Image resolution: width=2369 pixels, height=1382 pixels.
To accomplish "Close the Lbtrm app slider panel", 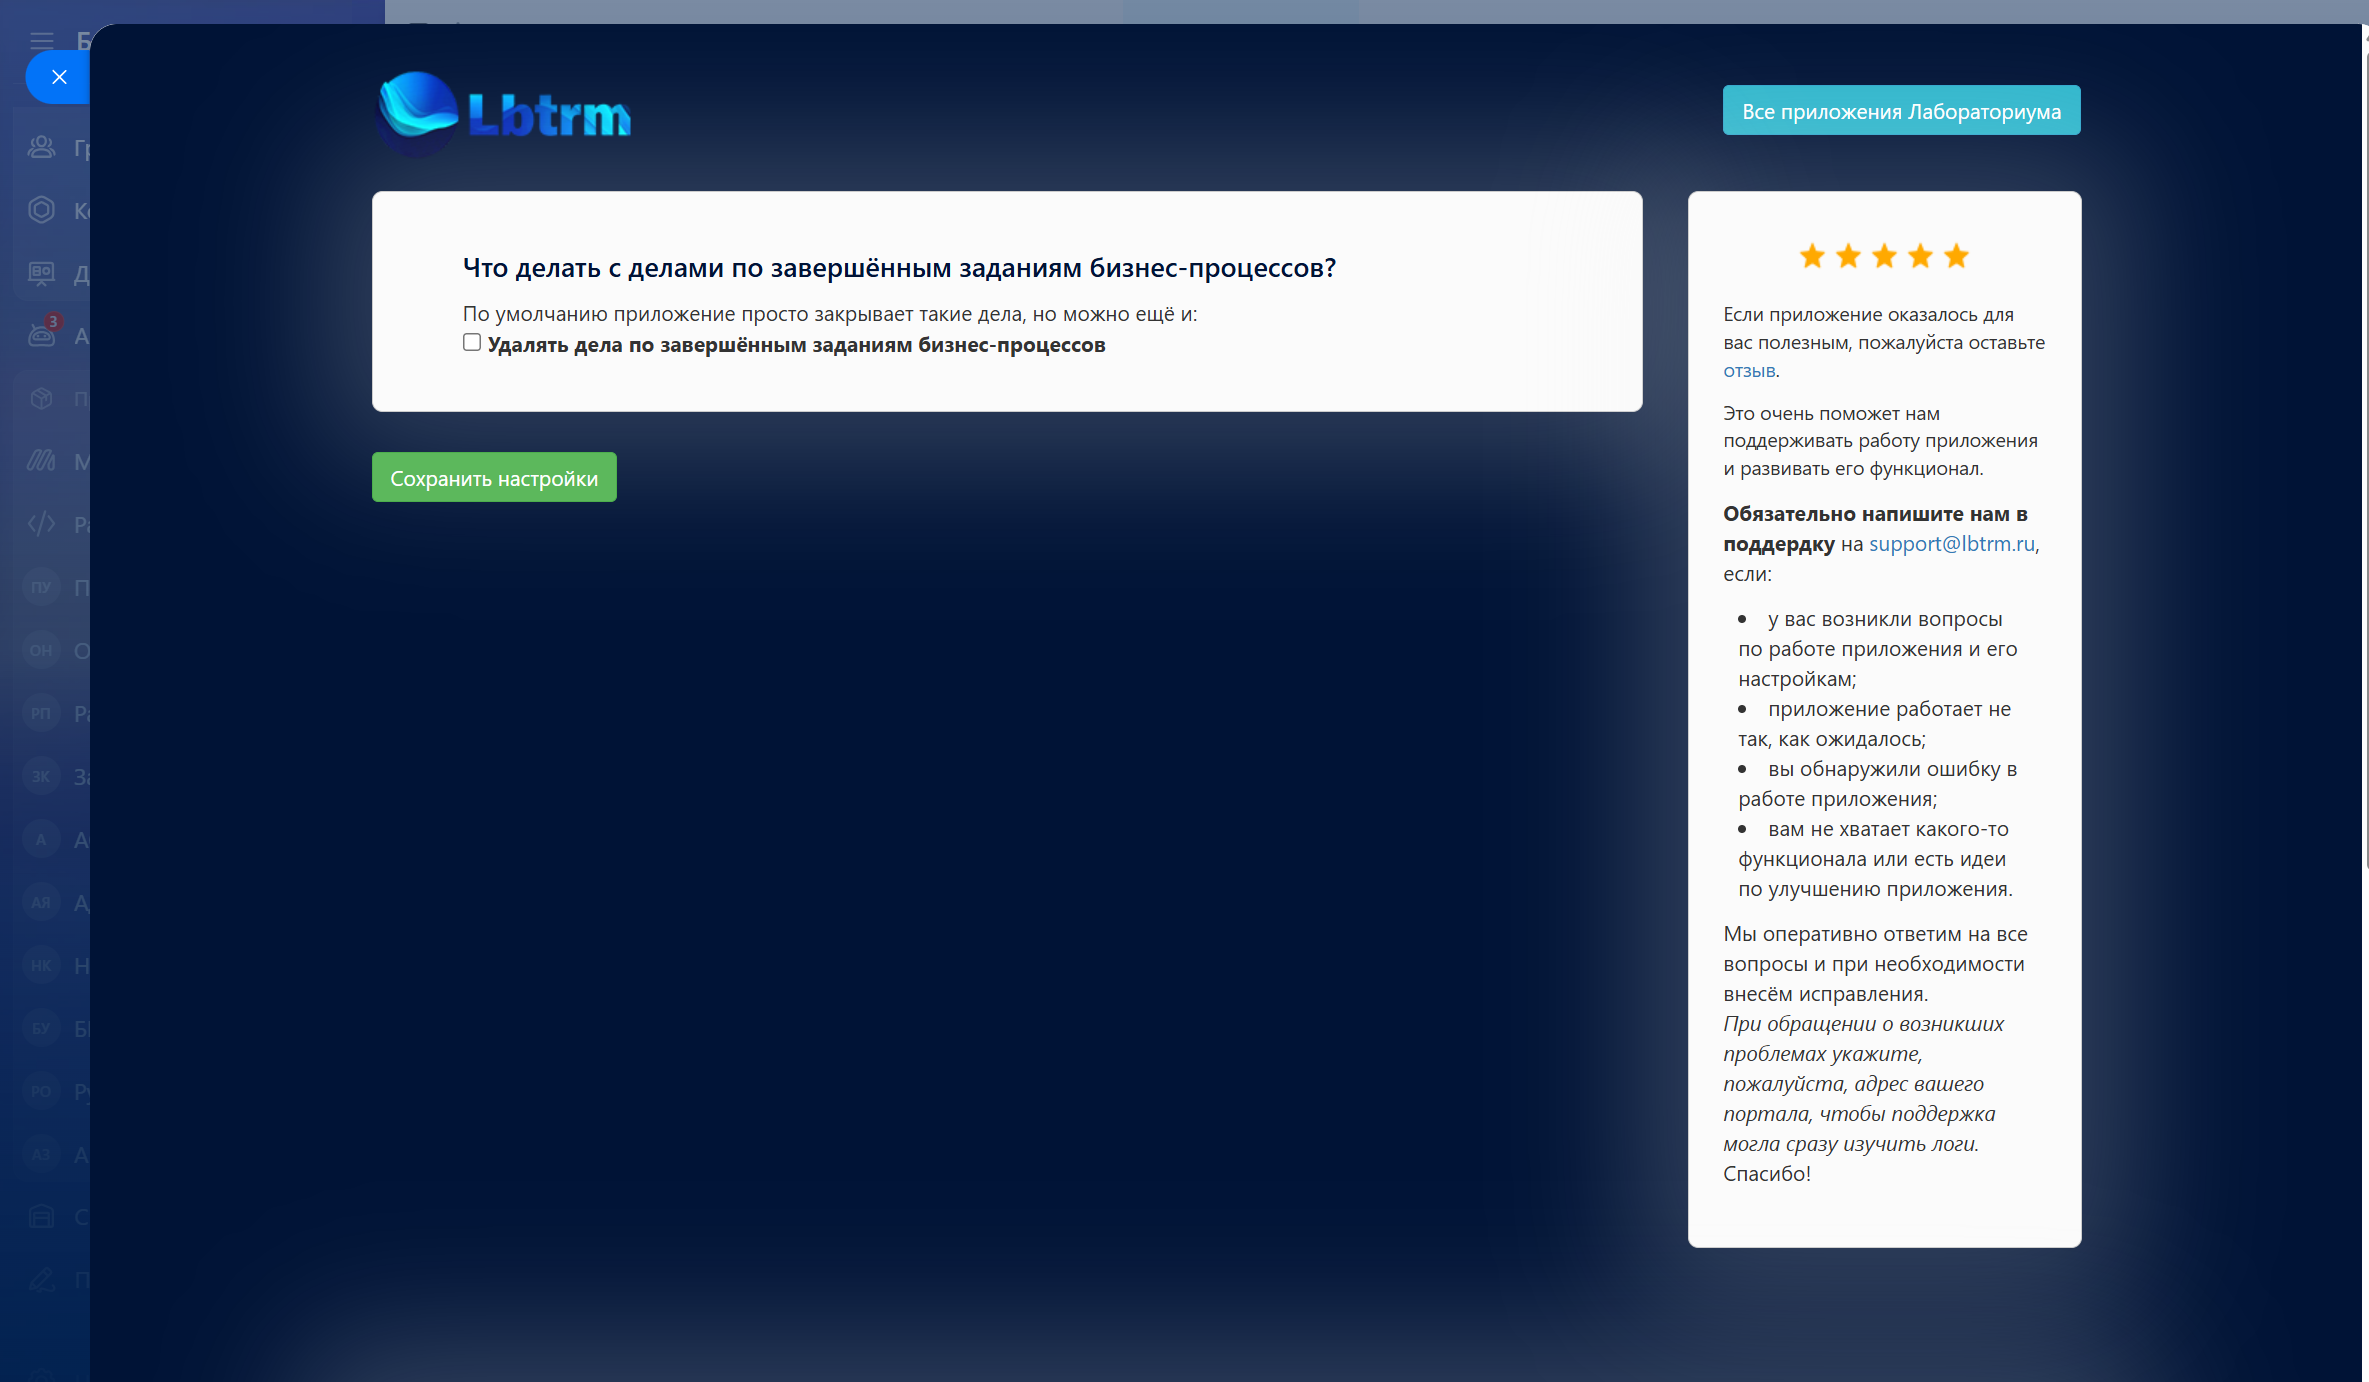I will click(59, 77).
